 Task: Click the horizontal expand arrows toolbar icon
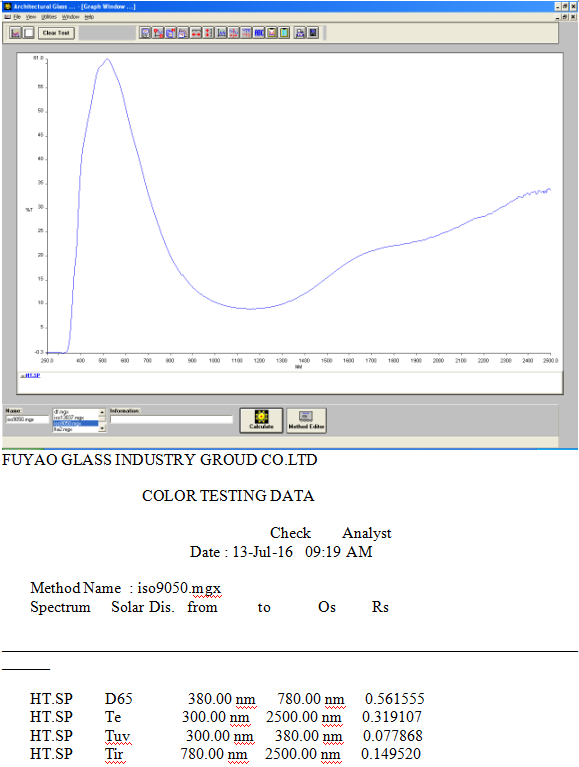[196, 33]
